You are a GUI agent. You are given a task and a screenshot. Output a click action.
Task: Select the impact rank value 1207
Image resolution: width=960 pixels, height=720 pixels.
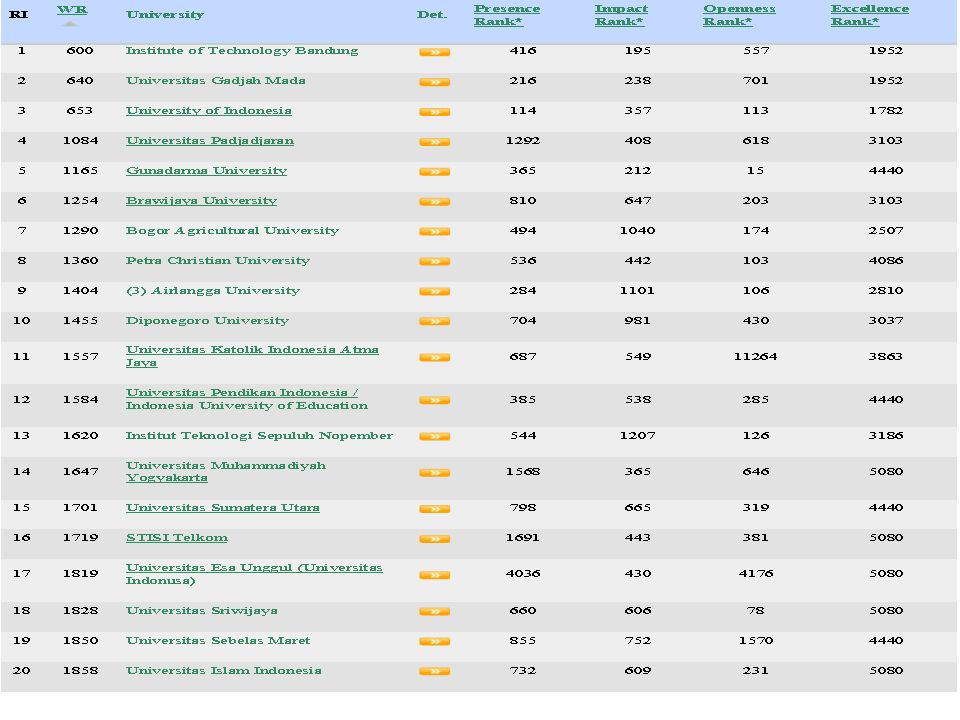637,435
